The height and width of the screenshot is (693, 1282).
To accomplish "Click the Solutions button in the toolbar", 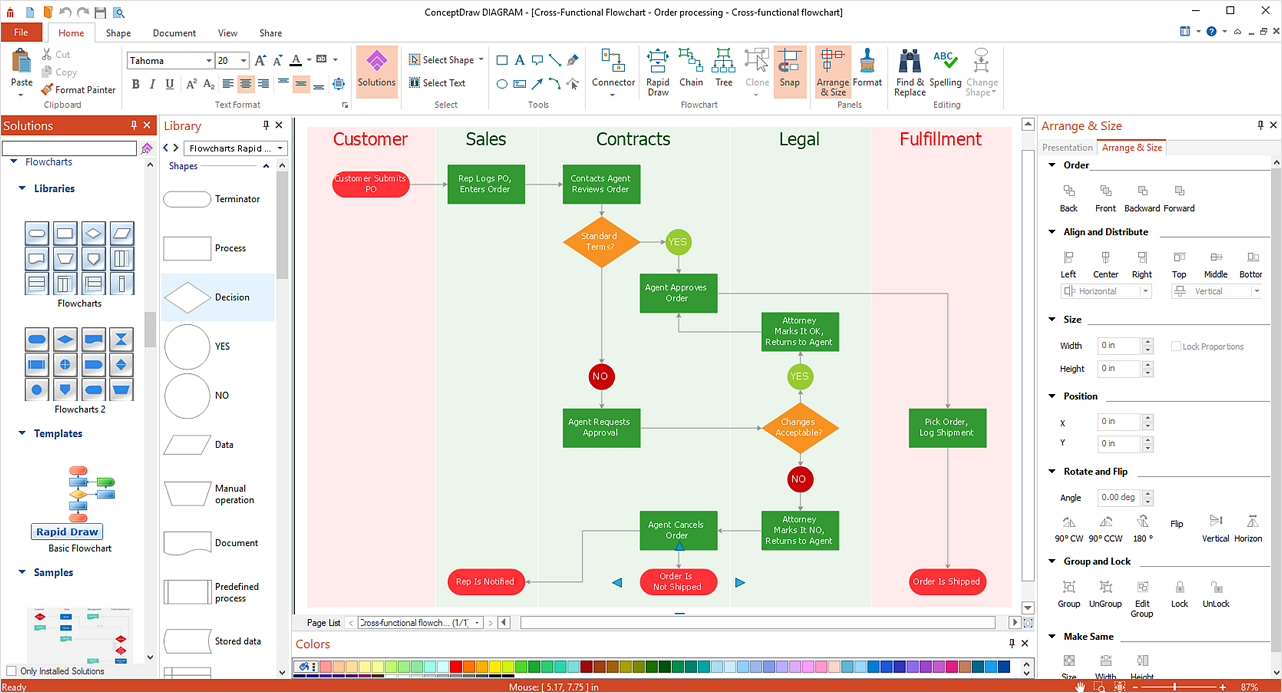I will tap(376, 70).
